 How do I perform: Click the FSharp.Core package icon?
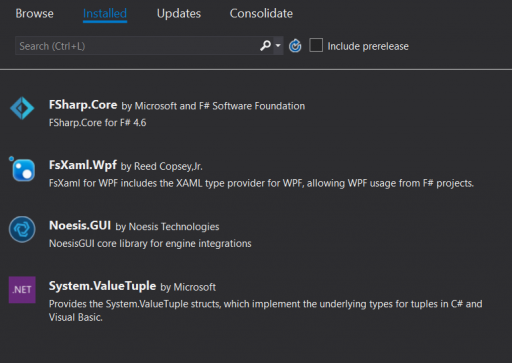click(x=22, y=108)
